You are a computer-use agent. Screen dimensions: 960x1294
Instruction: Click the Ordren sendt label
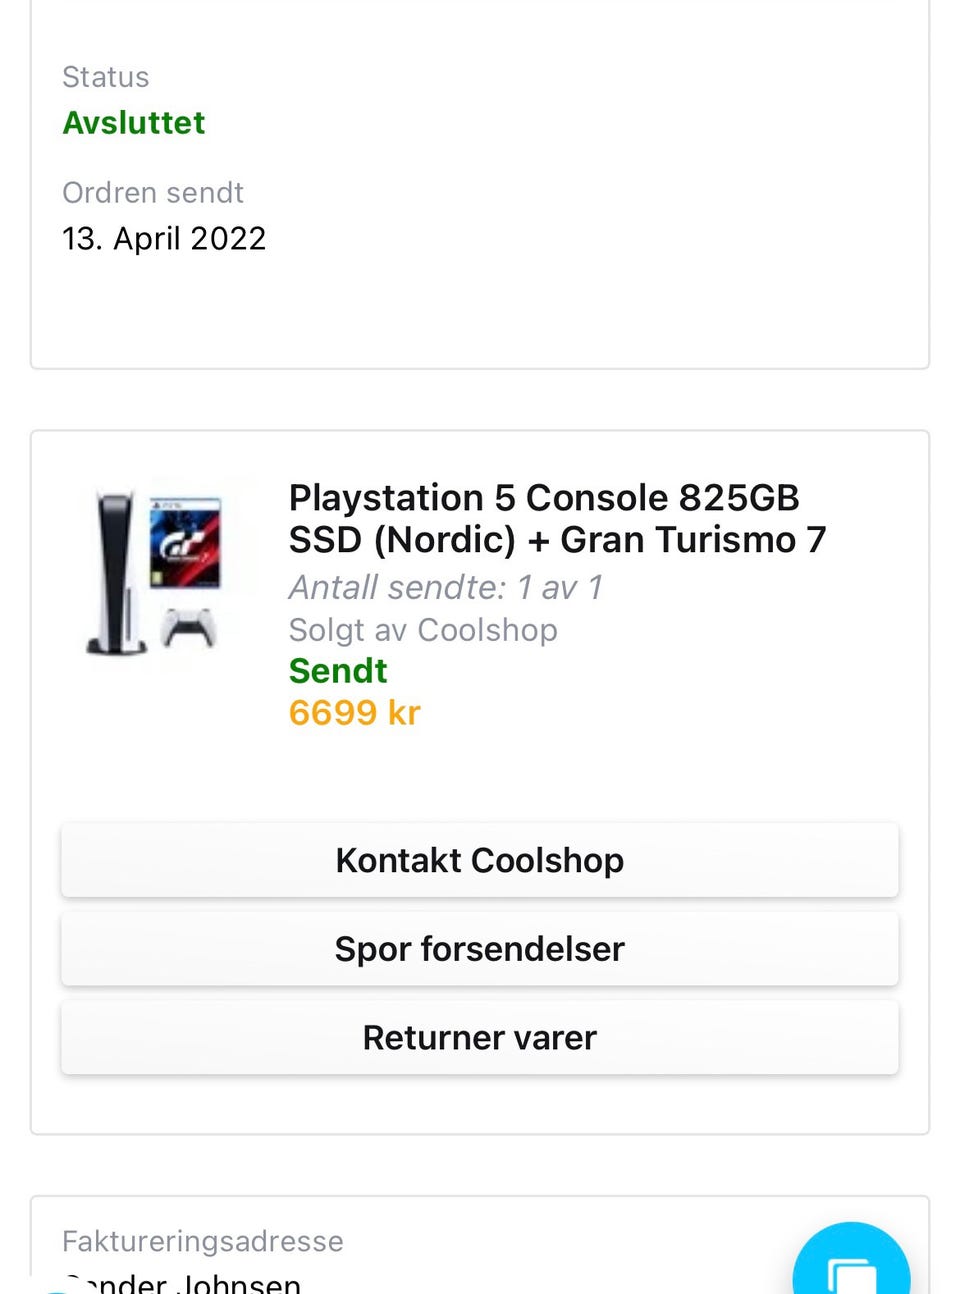coord(153,193)
